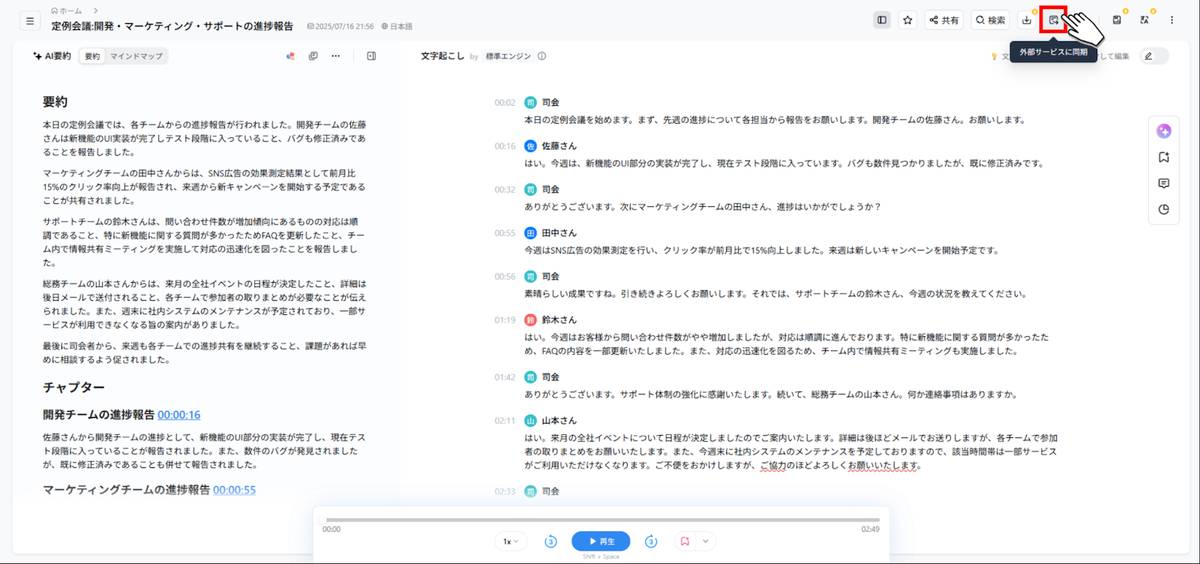
Task: Copy the AI summary with the copy icon
Action: 313,56
